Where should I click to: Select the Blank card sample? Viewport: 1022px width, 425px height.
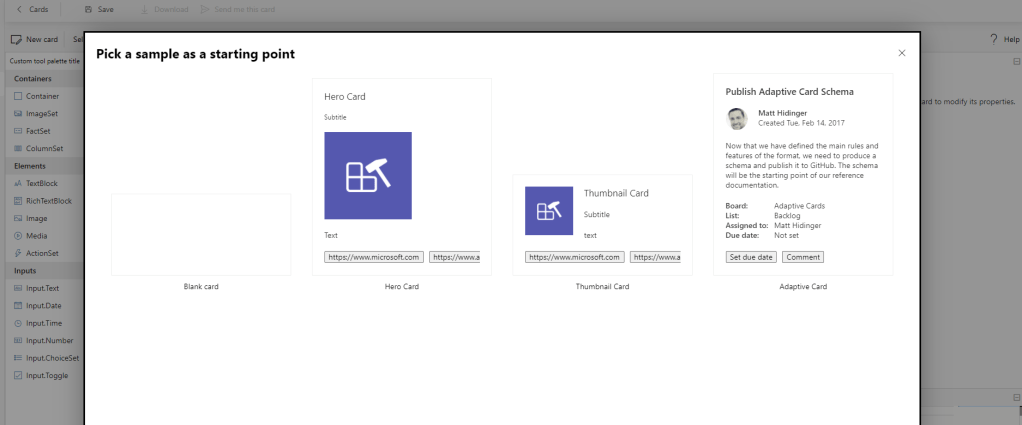coord(201,235)
